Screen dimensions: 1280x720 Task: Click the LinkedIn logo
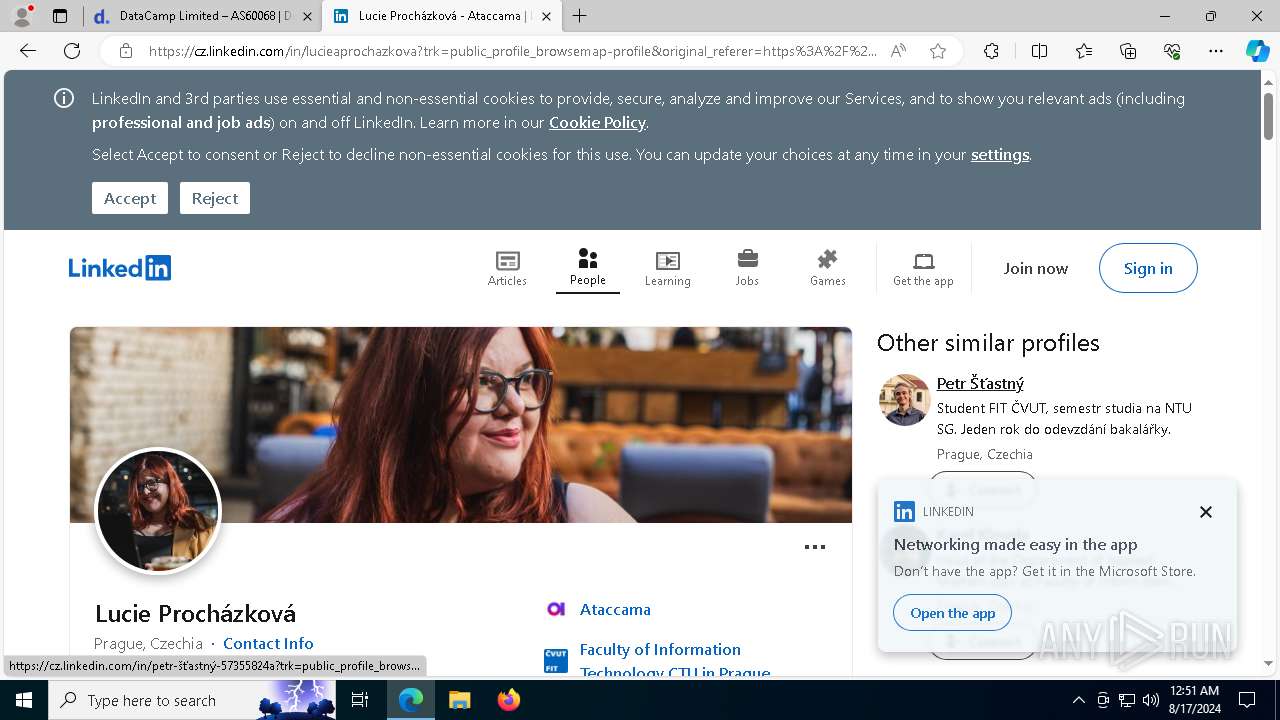[120, 268]
